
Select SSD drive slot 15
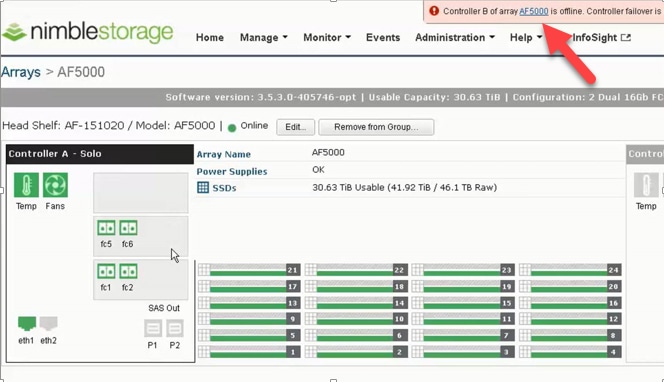[463, 303]
